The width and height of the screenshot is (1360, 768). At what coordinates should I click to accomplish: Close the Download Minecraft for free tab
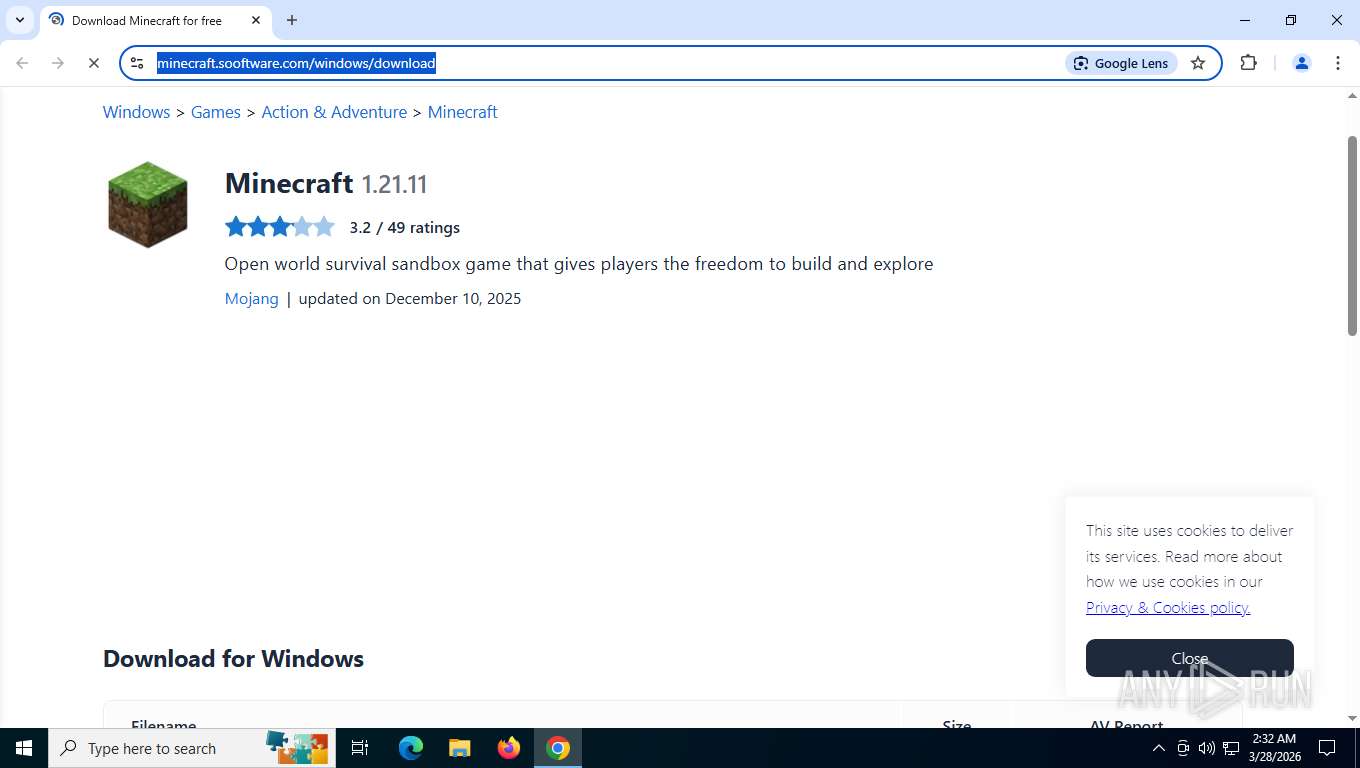[256, 20]
